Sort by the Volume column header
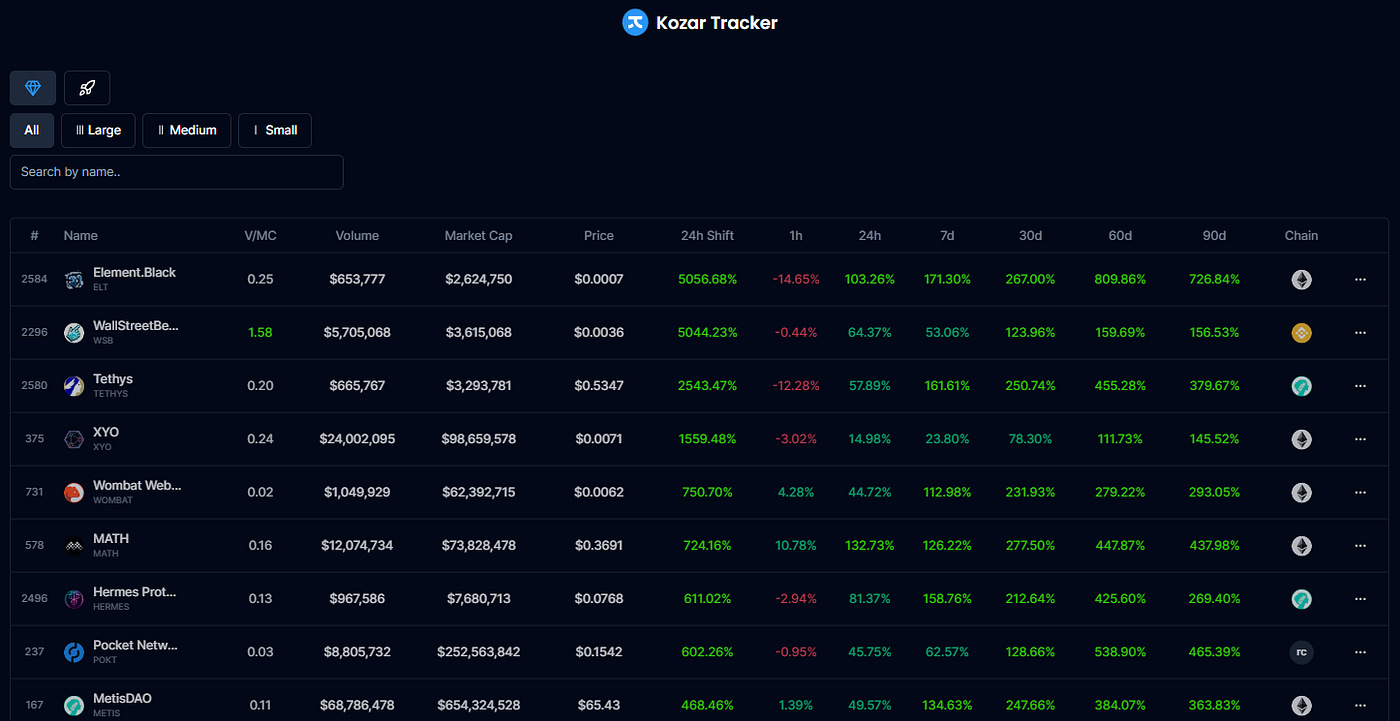 coord(357,236)
